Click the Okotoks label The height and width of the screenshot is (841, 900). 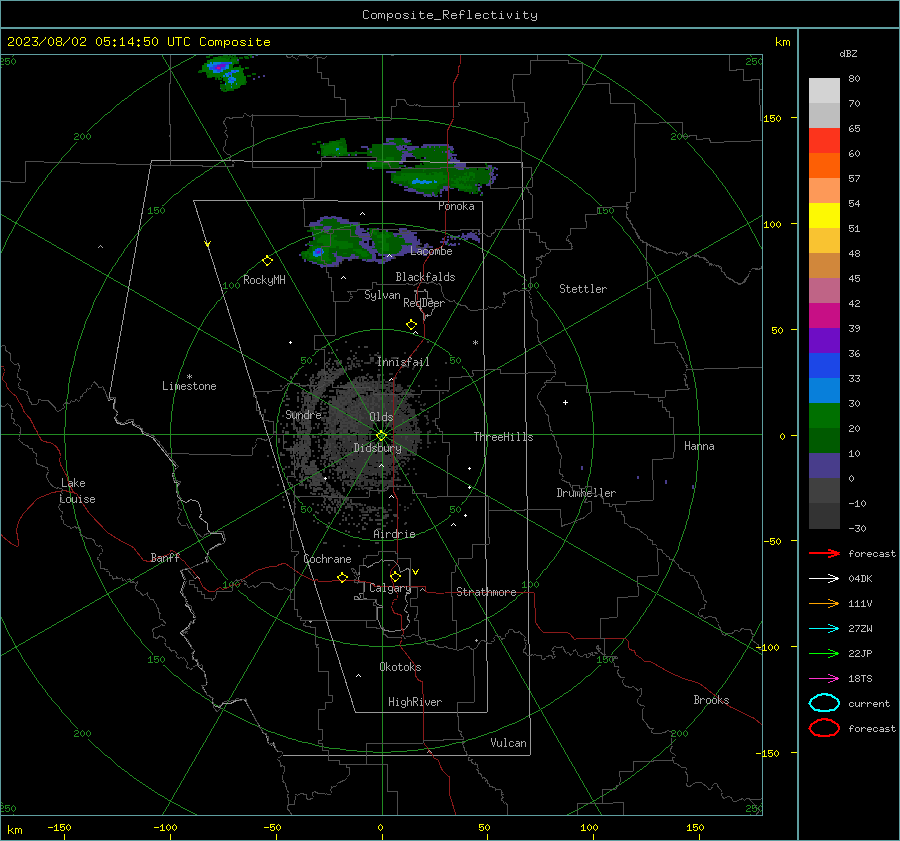point(400,667)
